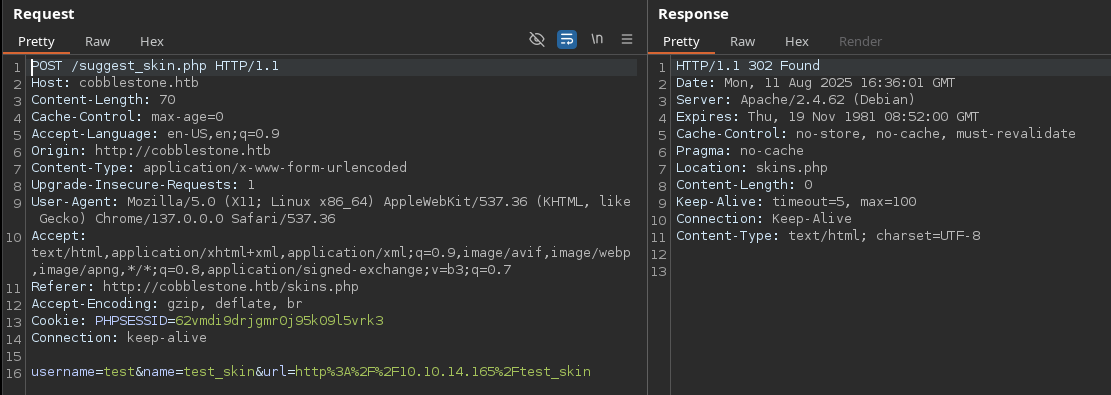
Task: Switch to Response Pretty tab
Action: [681, 42]
